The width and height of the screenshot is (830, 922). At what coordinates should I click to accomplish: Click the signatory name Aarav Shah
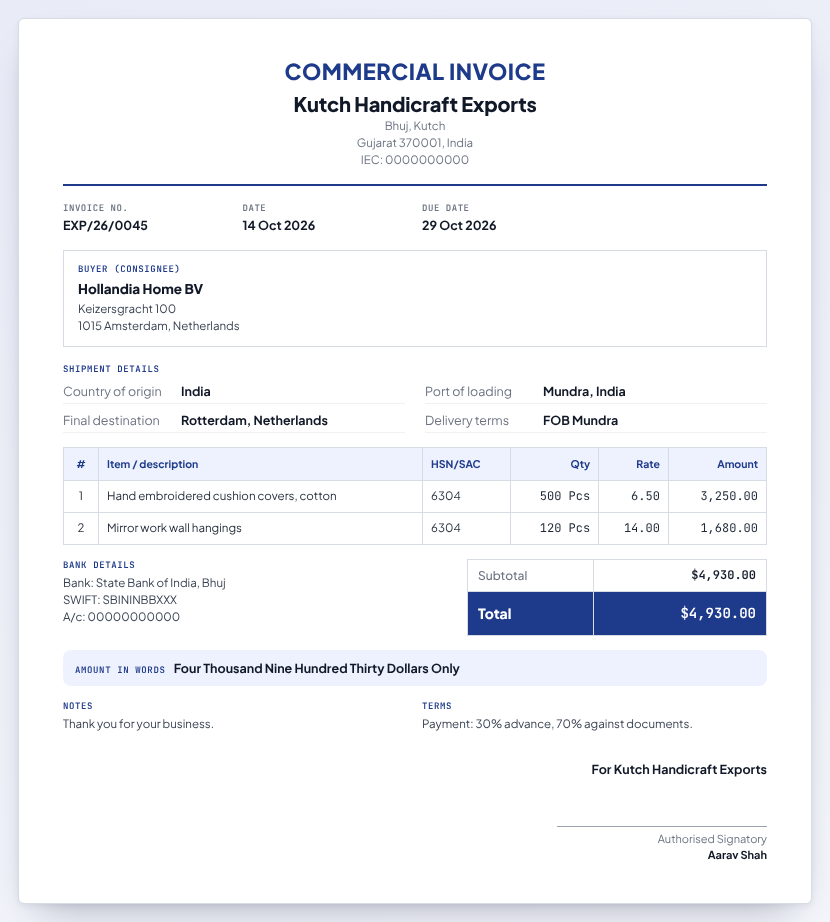pyautogui.click(x=737, y=855)
